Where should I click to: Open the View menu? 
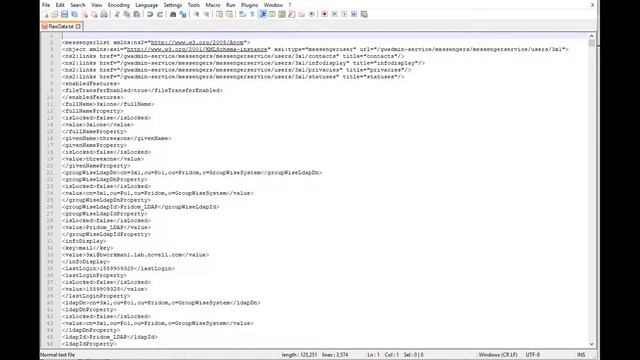pos(97,5)
